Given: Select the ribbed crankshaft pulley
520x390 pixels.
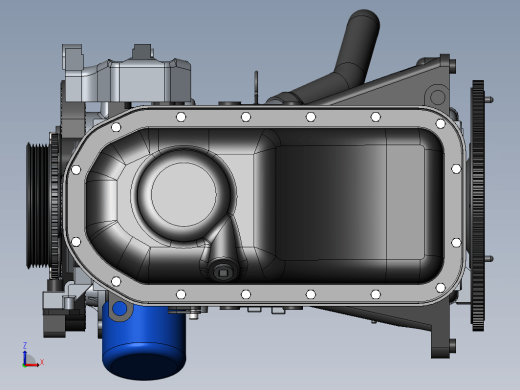Looking at the screenshot, I should coord(38,206).
